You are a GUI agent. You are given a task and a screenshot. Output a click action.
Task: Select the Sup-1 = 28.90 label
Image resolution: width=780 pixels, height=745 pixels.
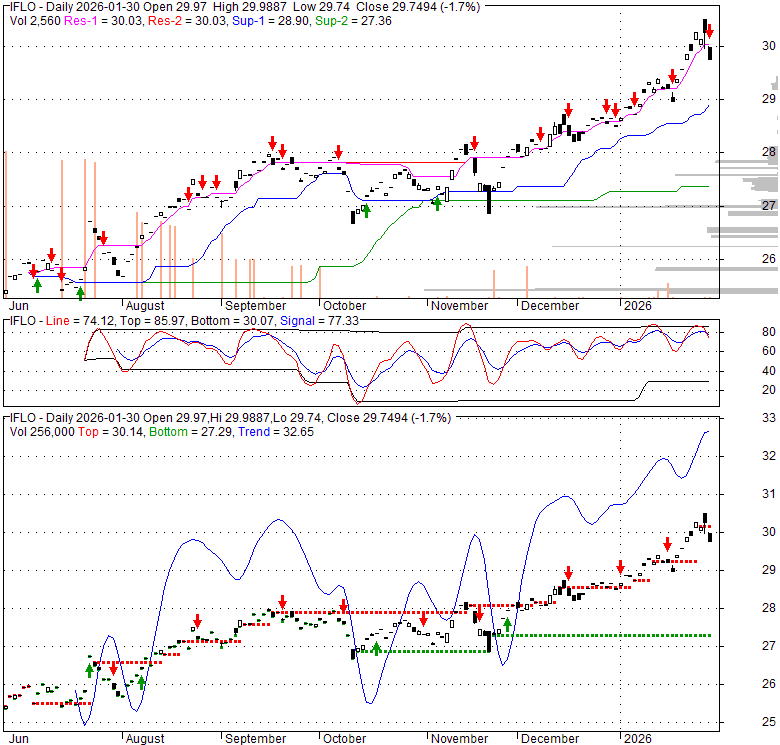pyautogui.click(x=270, y=21)
